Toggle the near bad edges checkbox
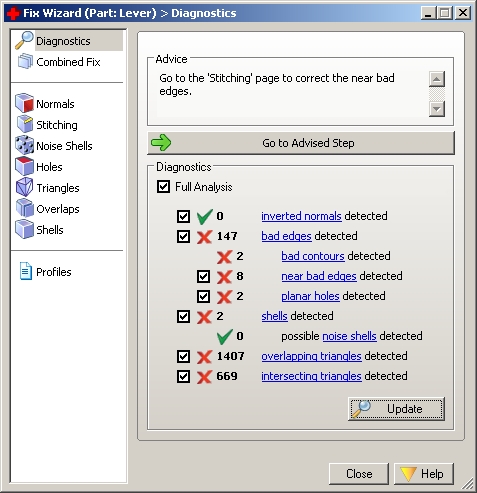477x493 pixels. (203, 276)
